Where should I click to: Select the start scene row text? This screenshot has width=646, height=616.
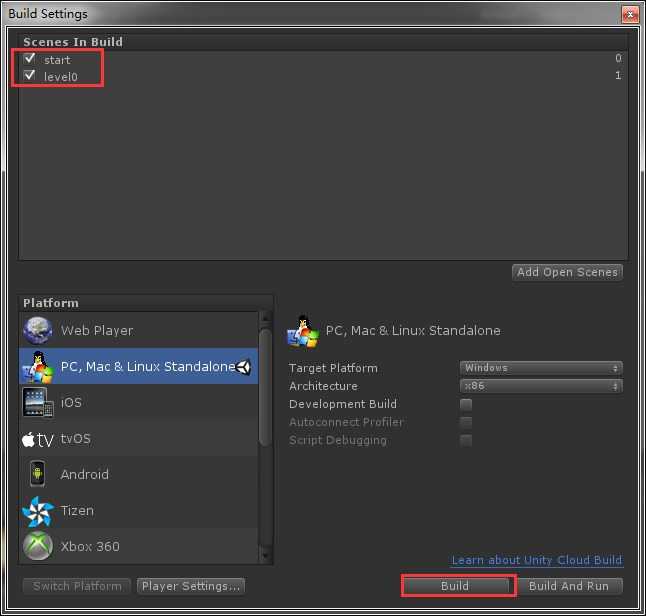[57, 60]
